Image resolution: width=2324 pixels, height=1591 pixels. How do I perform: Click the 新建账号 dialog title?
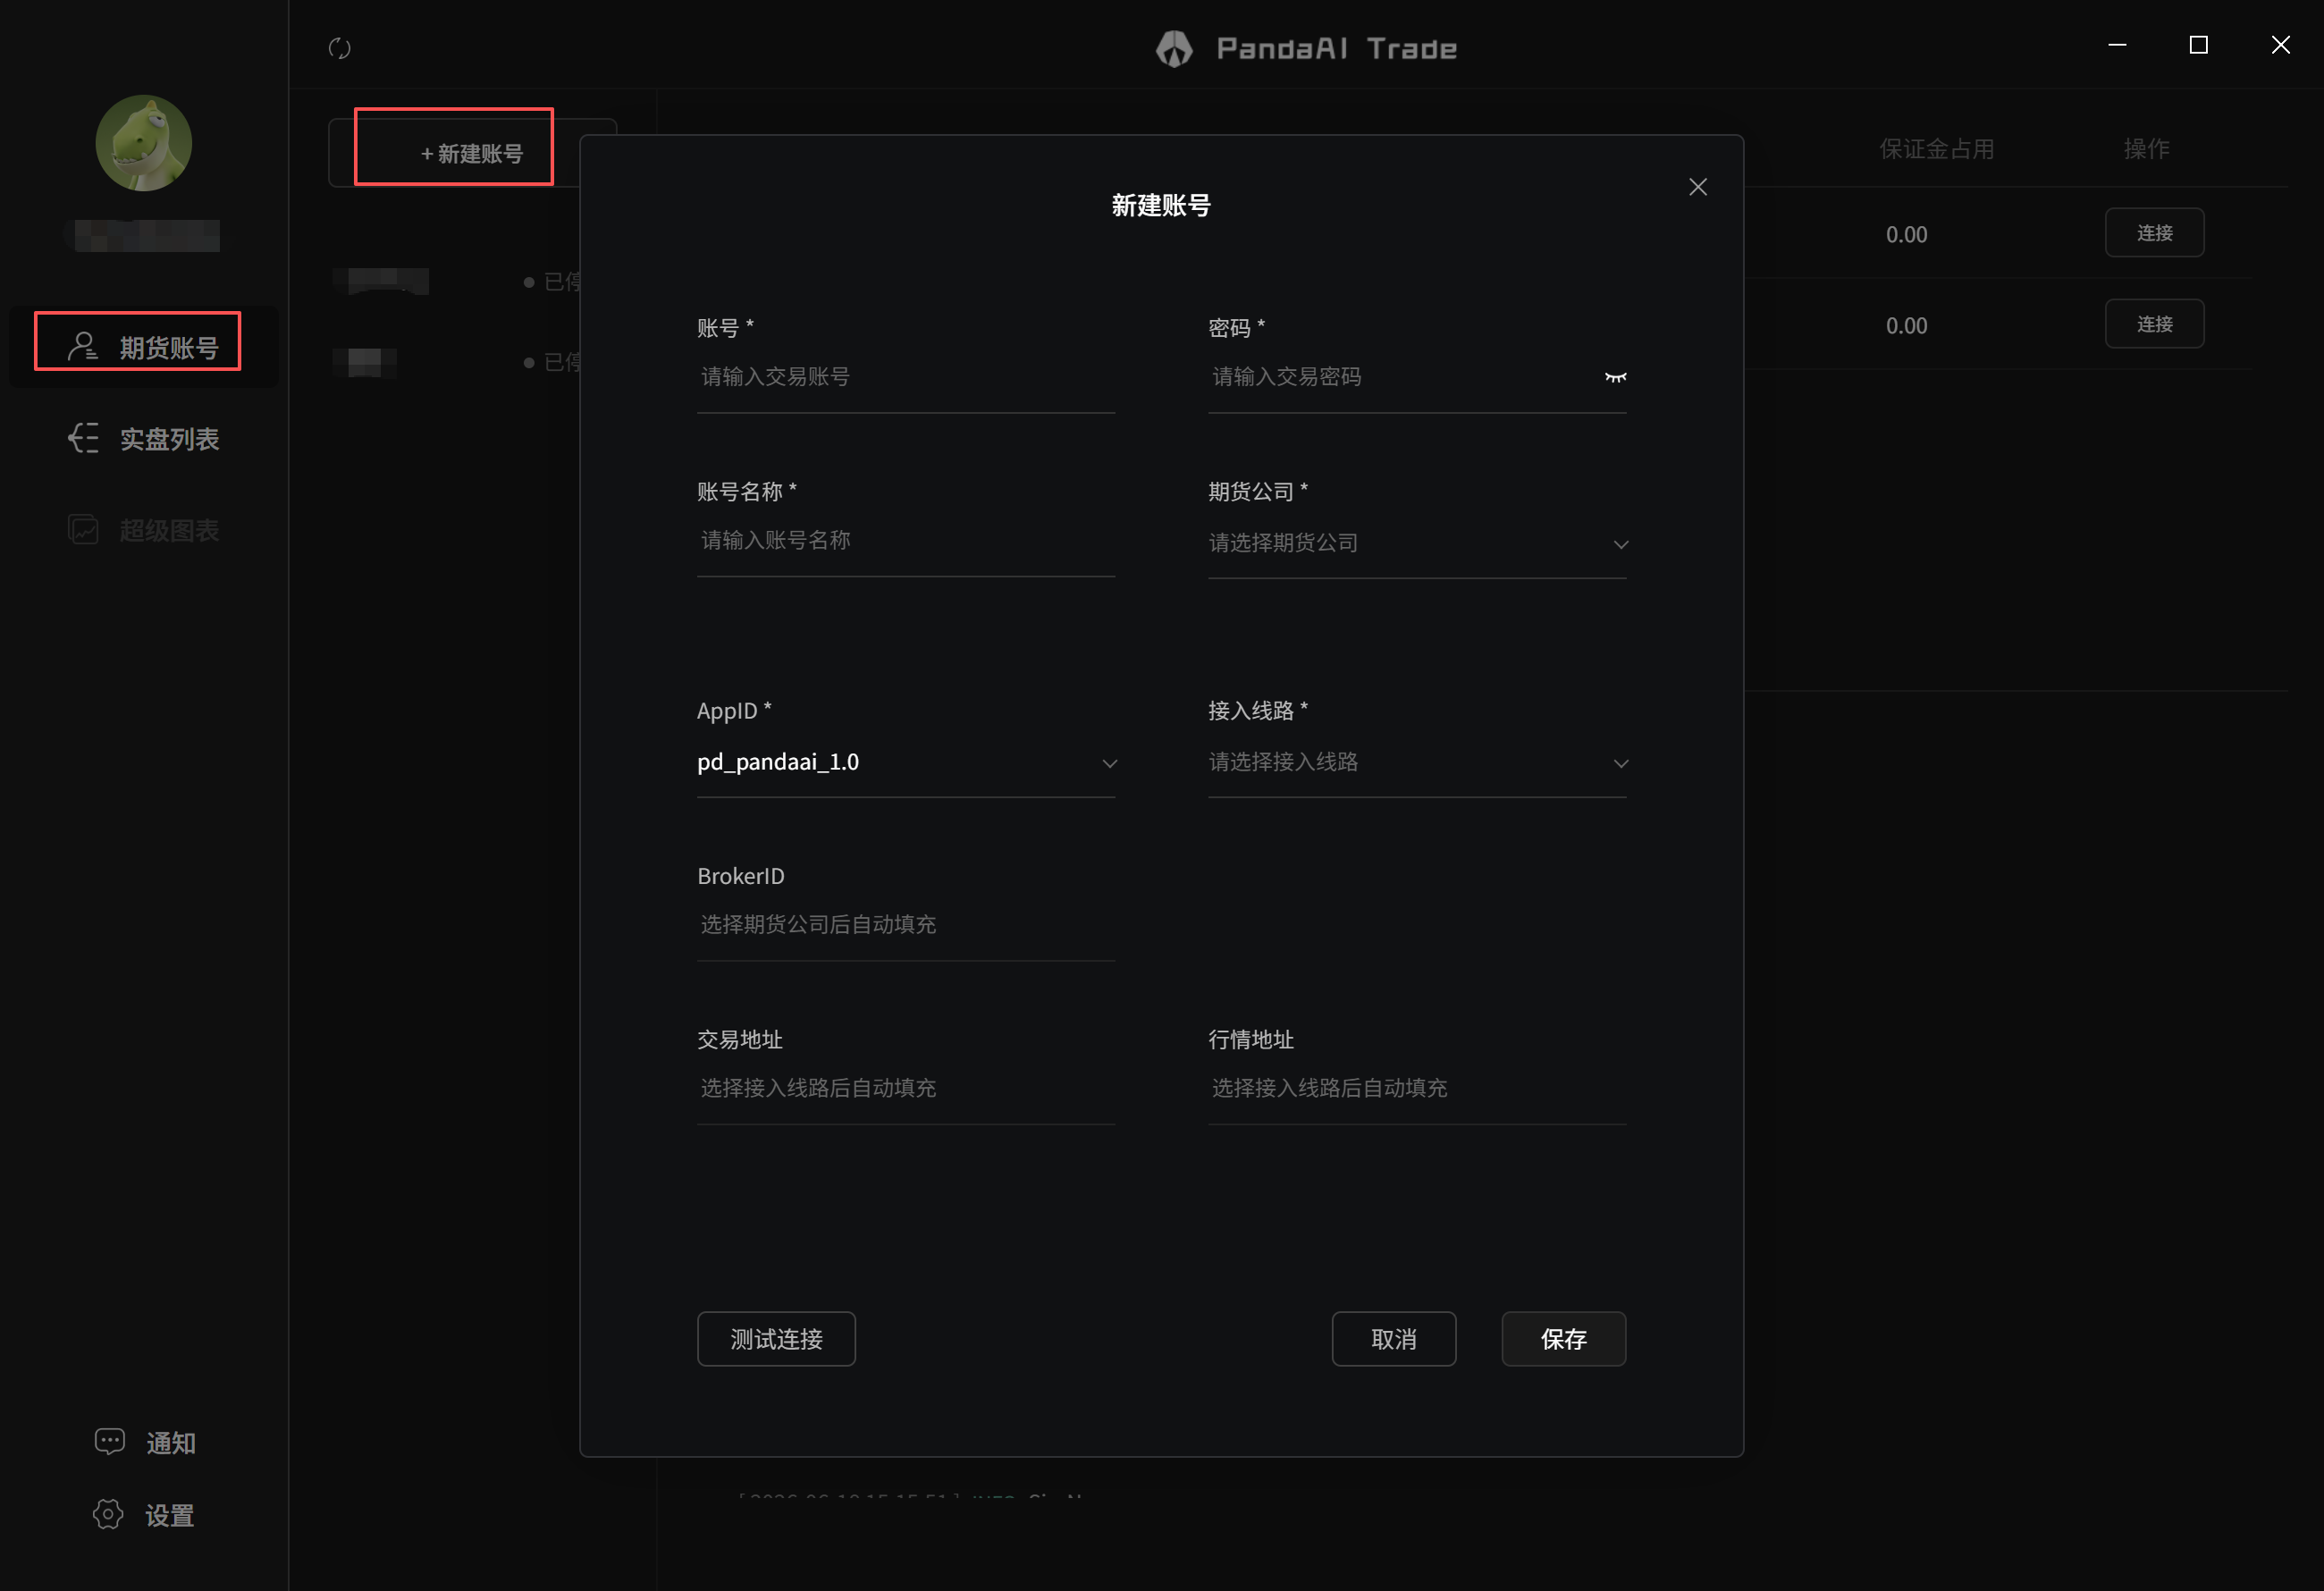1161,205
